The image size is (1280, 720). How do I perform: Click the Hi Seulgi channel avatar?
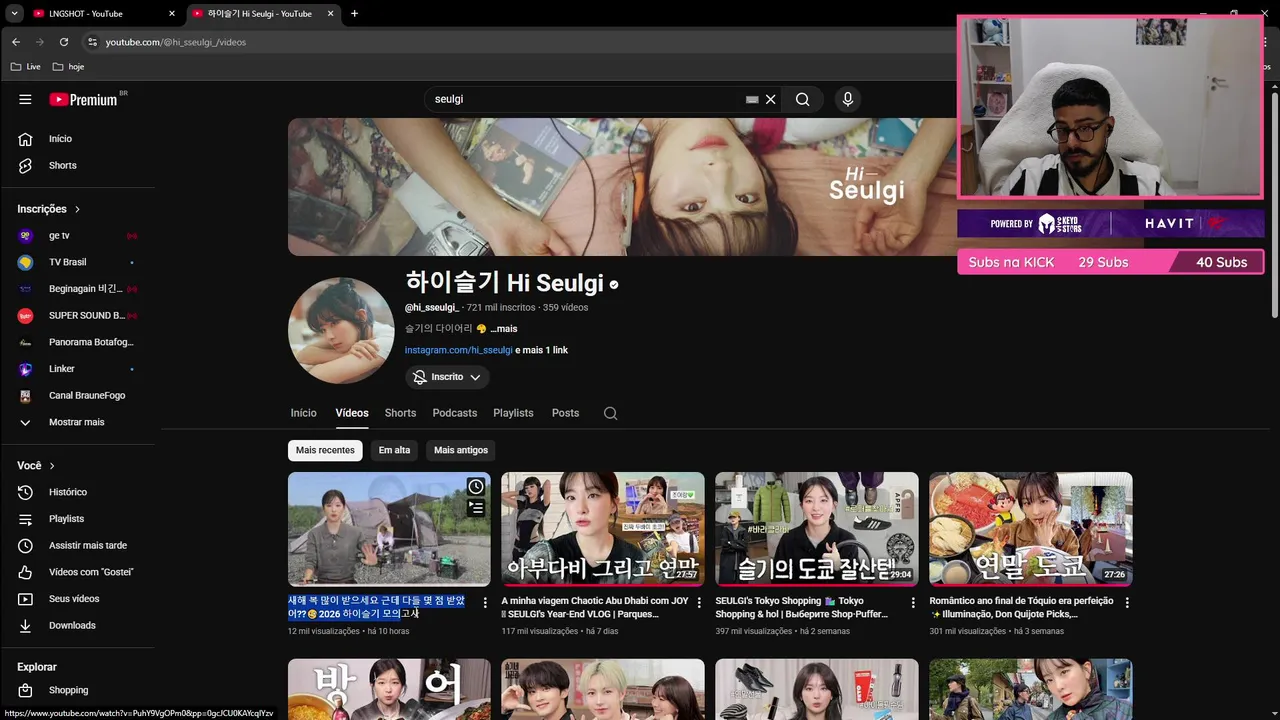341,331
